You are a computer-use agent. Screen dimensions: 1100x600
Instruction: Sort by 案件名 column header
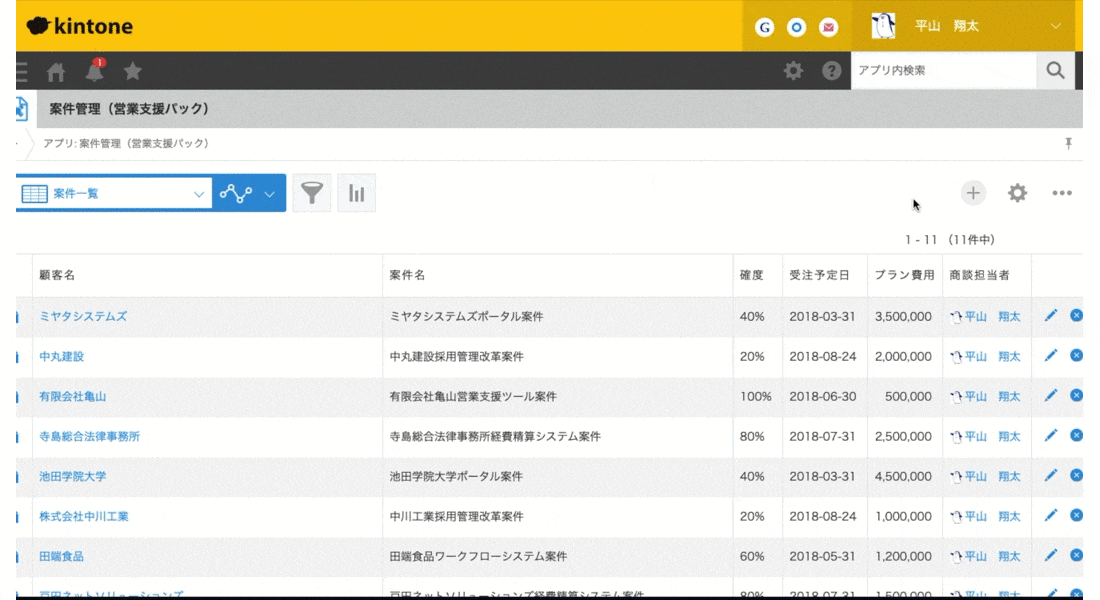[408, 275]
